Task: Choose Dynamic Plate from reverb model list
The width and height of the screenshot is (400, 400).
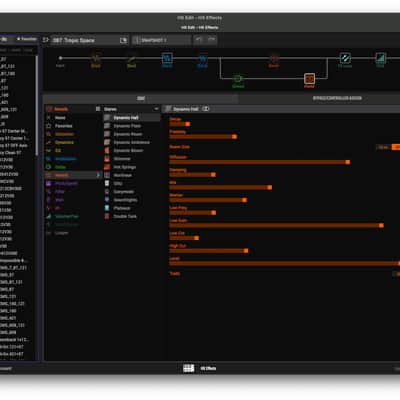Action: tap(127, 126)
